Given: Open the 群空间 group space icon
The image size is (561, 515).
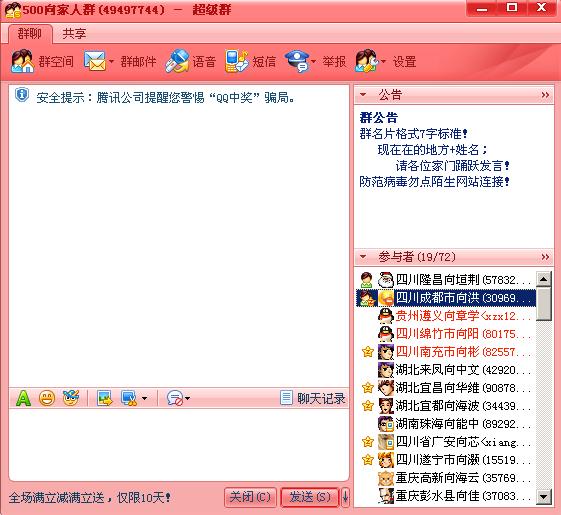Looking at the screenshot, I should [23, 61].
